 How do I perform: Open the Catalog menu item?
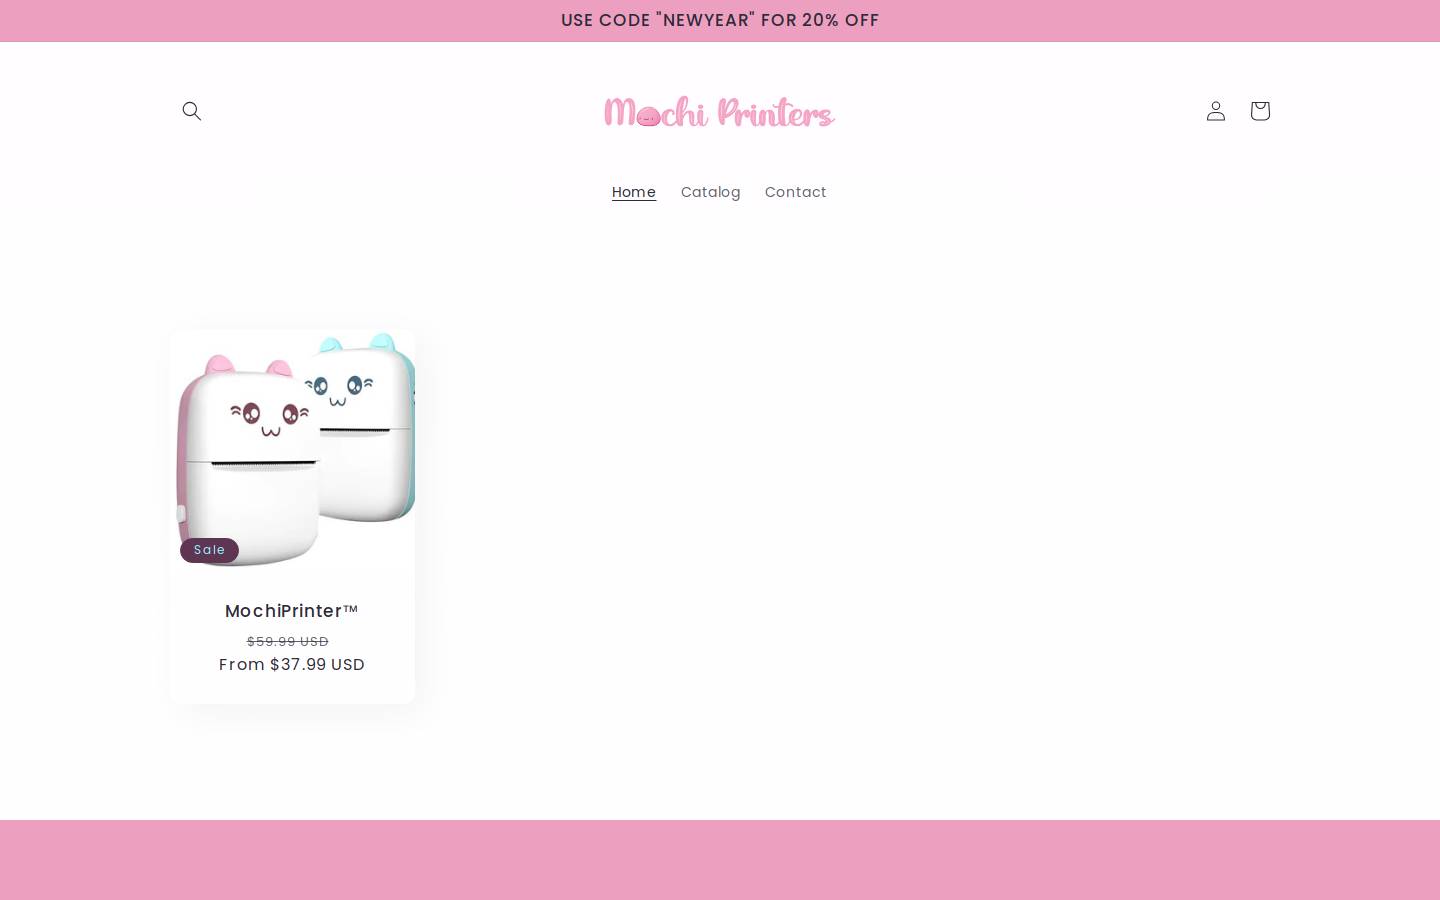click(x=710, y=192)
